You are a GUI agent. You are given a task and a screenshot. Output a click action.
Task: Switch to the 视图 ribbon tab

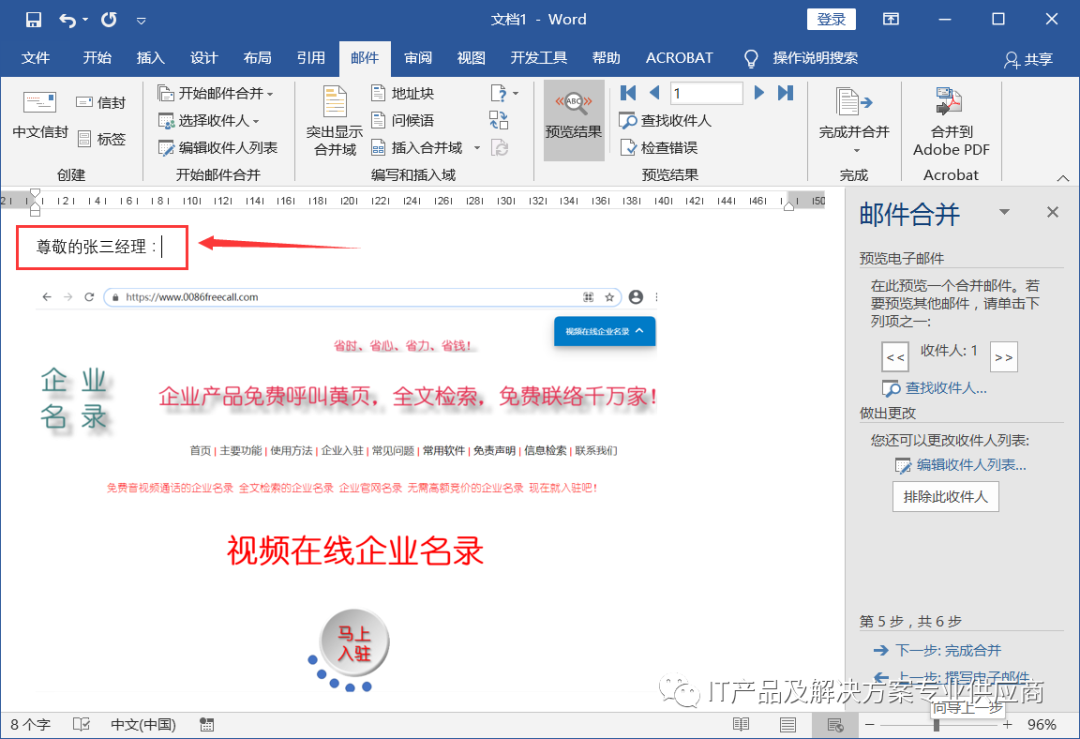[x=471, y=58]
